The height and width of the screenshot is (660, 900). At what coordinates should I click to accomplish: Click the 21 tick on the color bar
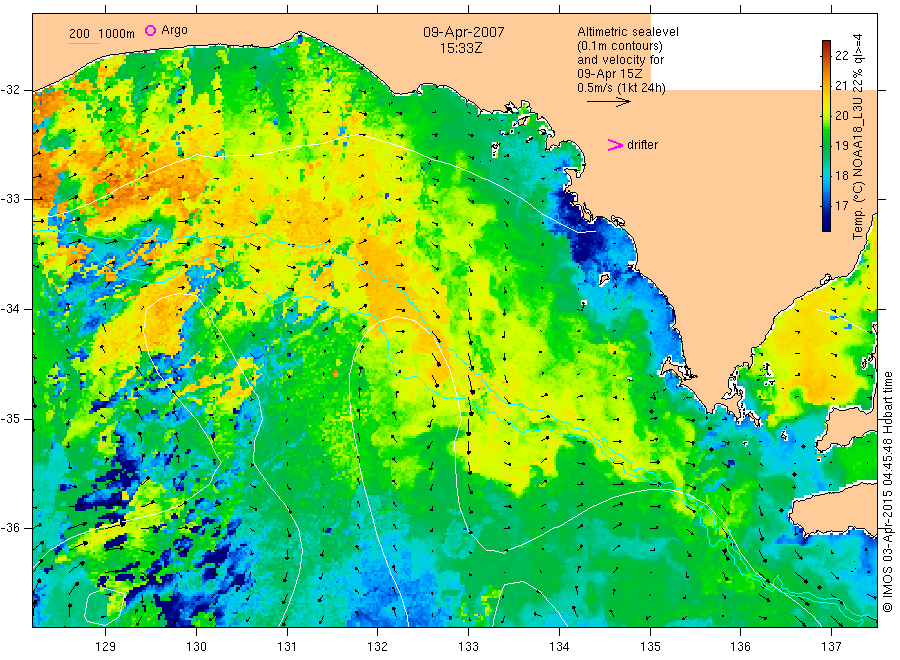841,86
